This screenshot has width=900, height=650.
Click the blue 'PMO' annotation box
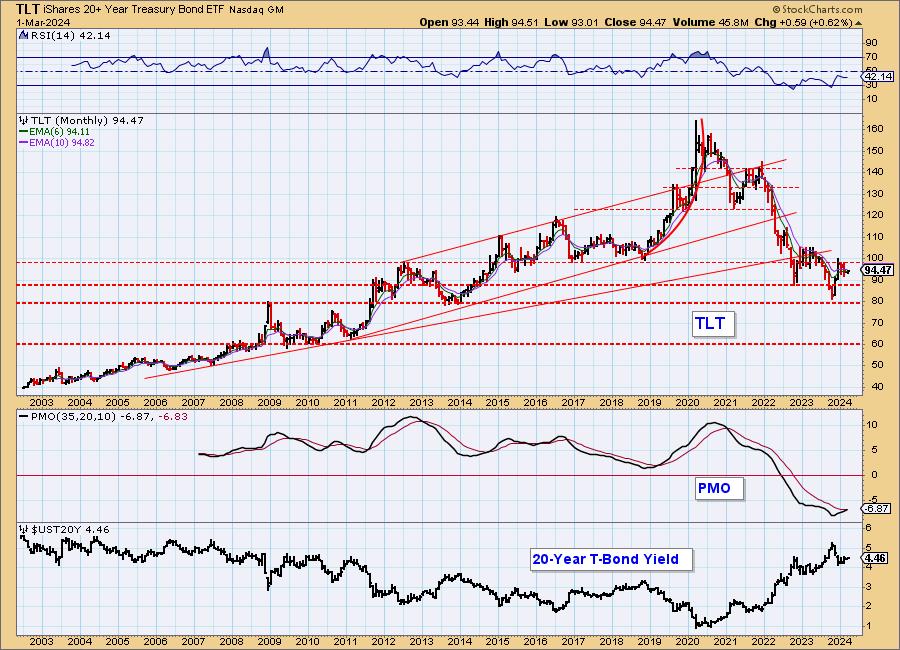pyautogui.click(x=719, y=488)
